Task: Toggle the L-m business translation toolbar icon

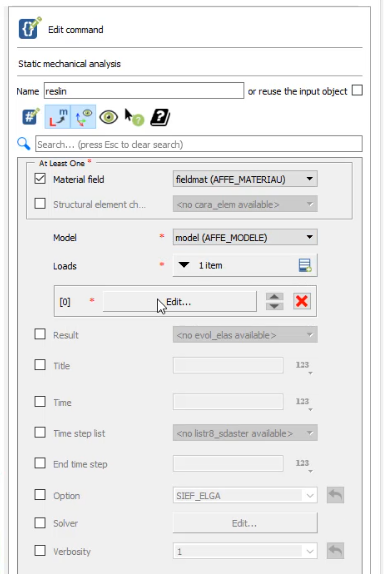Action: pyautogui.click(x=58, y=117)
